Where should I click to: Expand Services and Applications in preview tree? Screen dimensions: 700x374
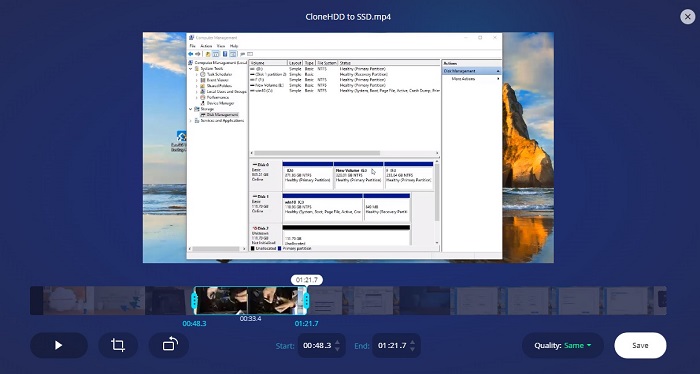click(191, 121)
